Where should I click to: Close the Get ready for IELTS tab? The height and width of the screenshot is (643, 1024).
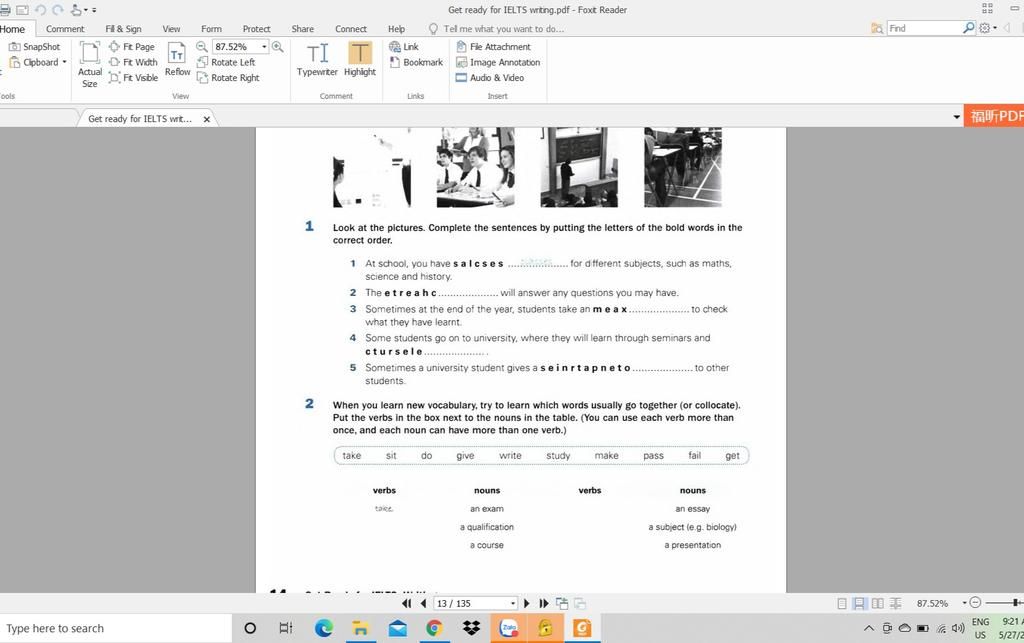tap(206, 119)
